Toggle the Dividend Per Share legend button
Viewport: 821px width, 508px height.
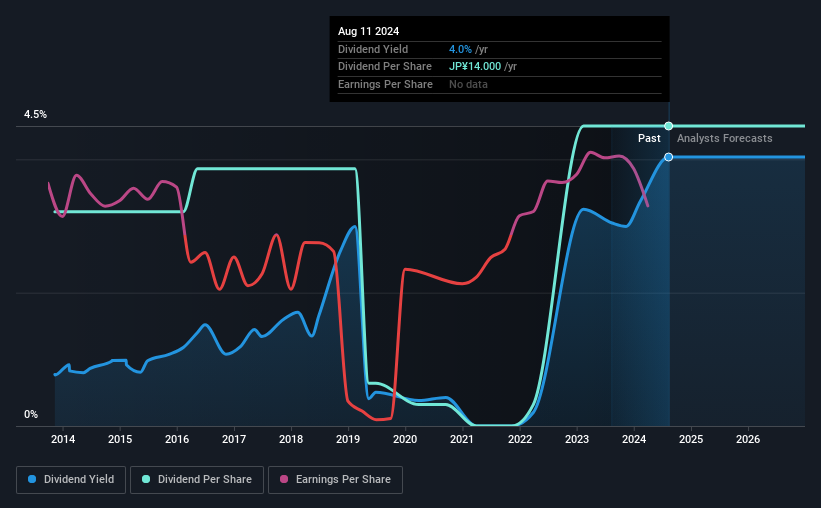click(x=197, y=480)
